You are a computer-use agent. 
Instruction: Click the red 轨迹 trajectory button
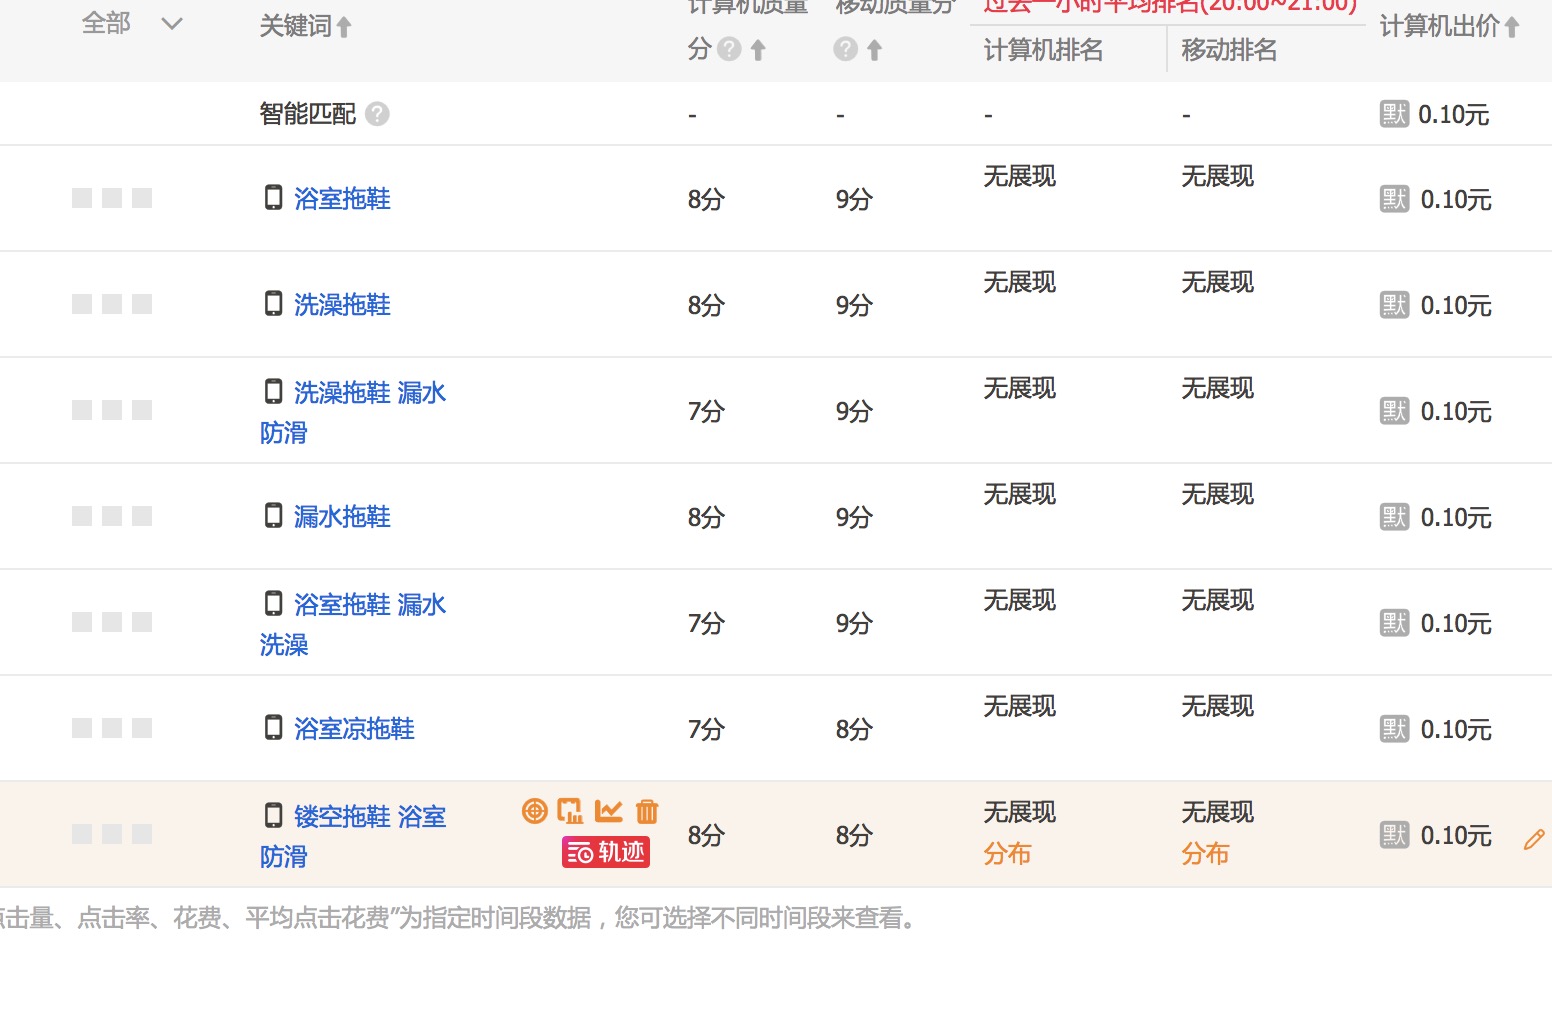(x=605, y=852)
